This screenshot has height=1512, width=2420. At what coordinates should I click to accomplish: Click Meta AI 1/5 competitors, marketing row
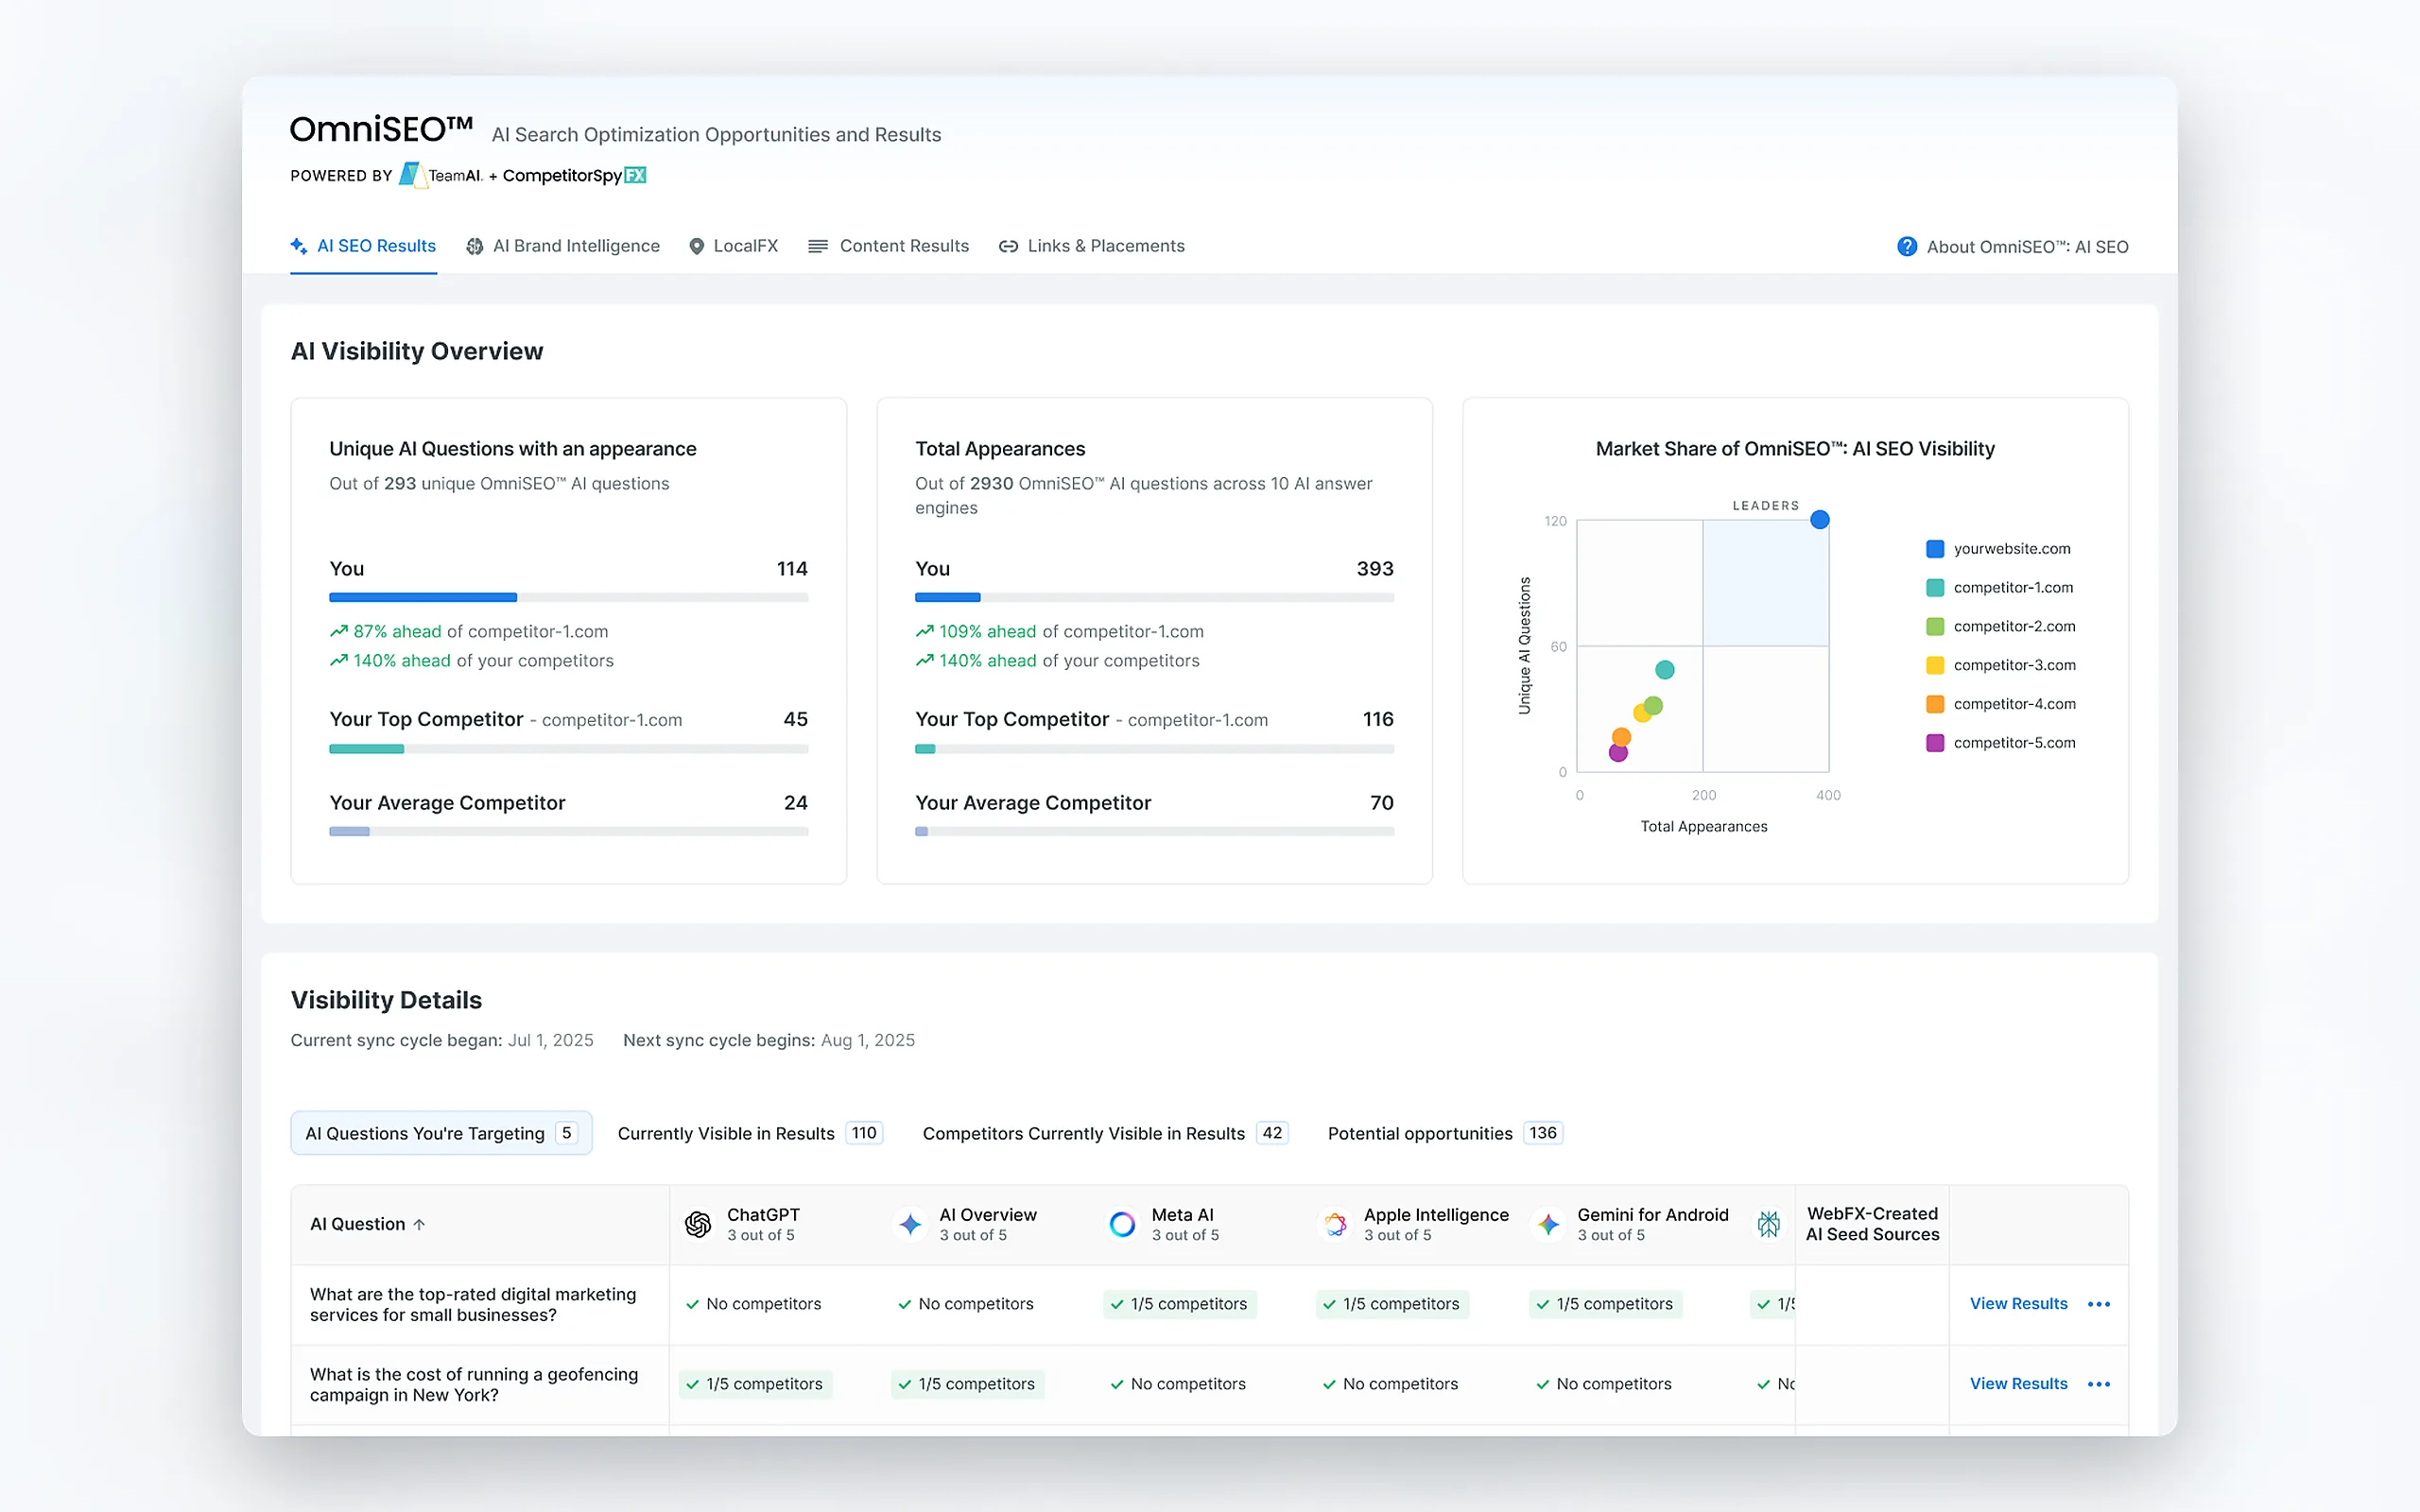click(1179, 1304)
